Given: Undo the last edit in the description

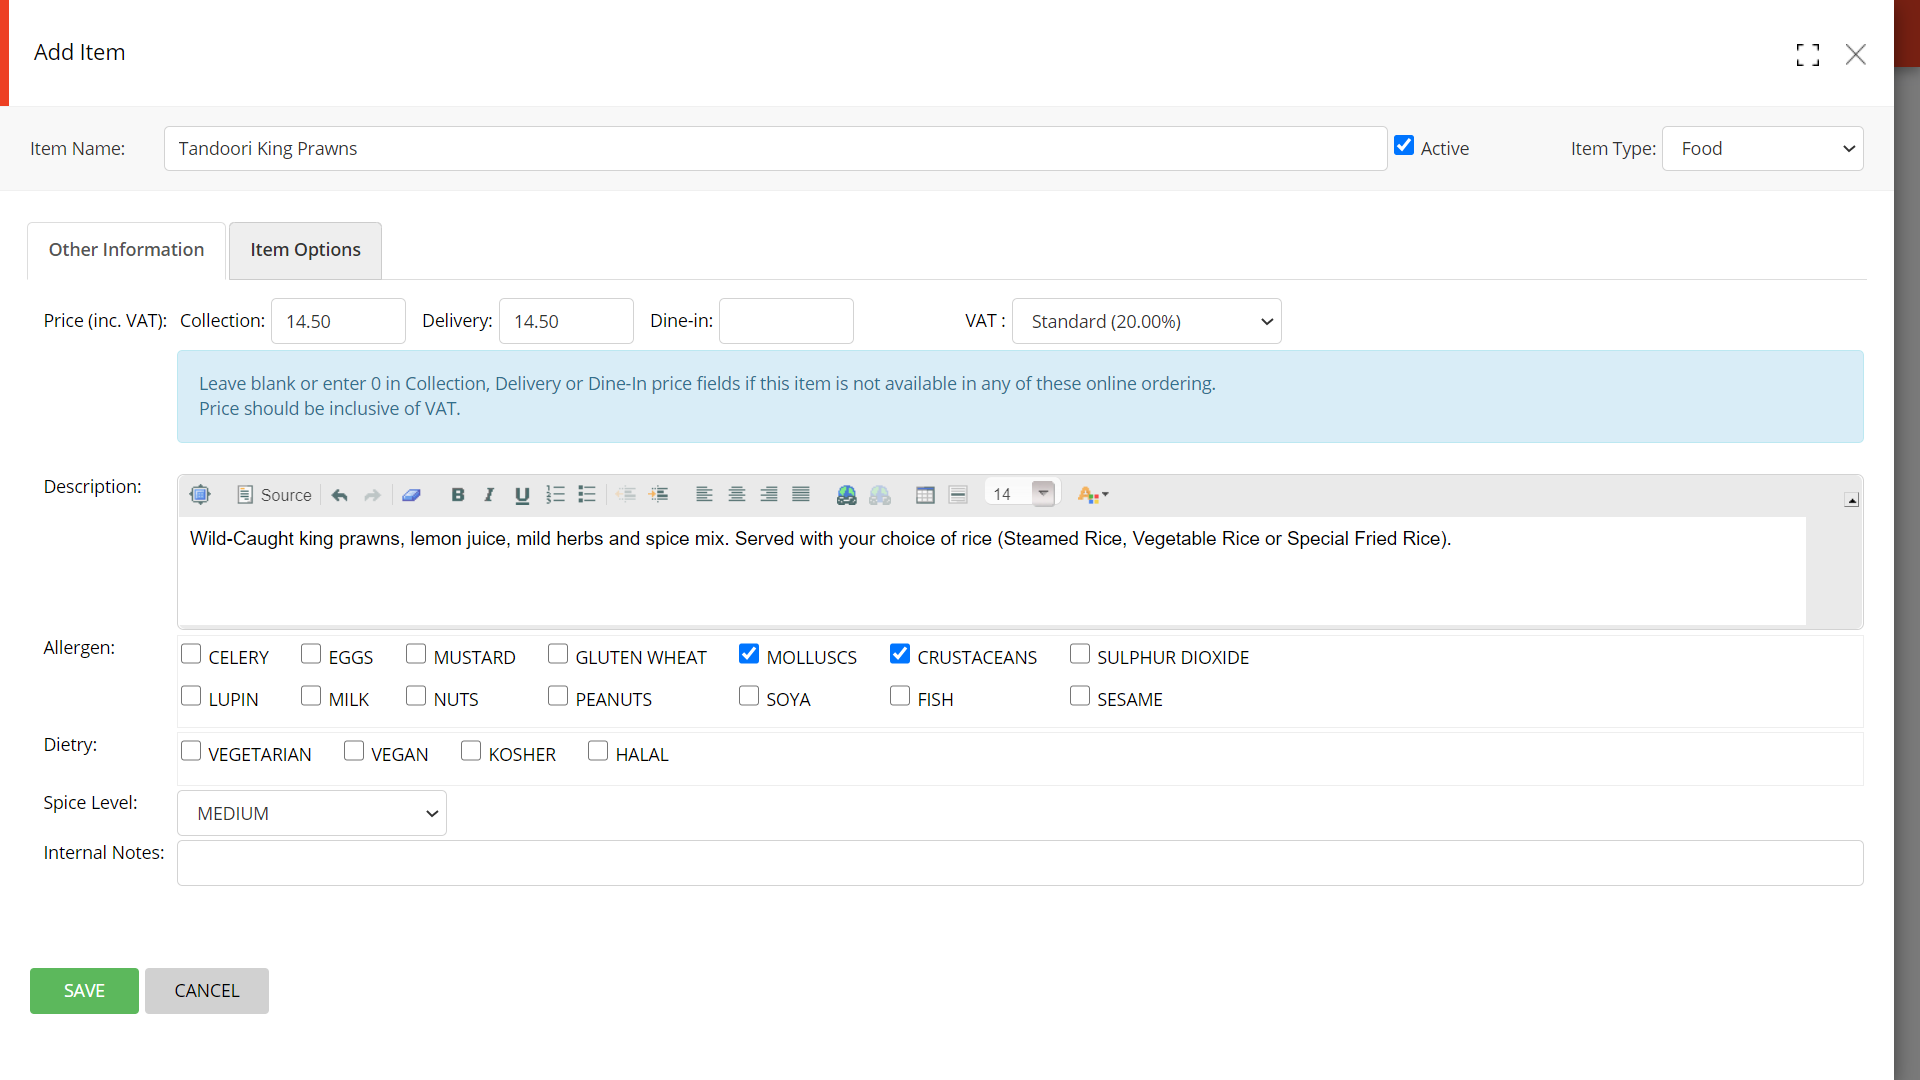Looking at the screenshot, I should [x=340, y=494].
